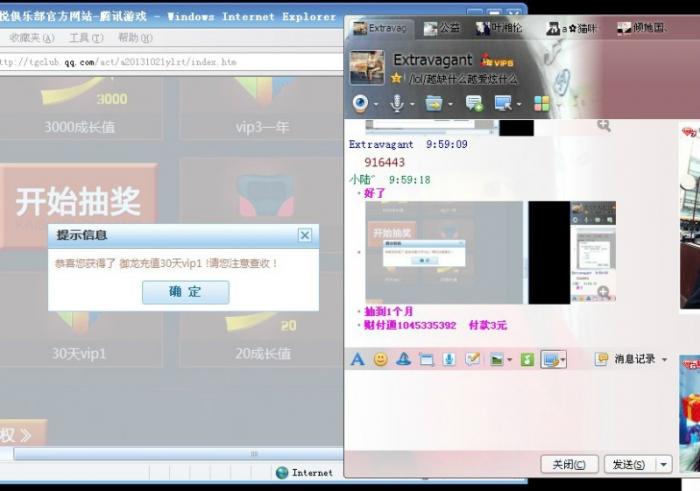Open remote desktop assistance icon

point(503,104)
